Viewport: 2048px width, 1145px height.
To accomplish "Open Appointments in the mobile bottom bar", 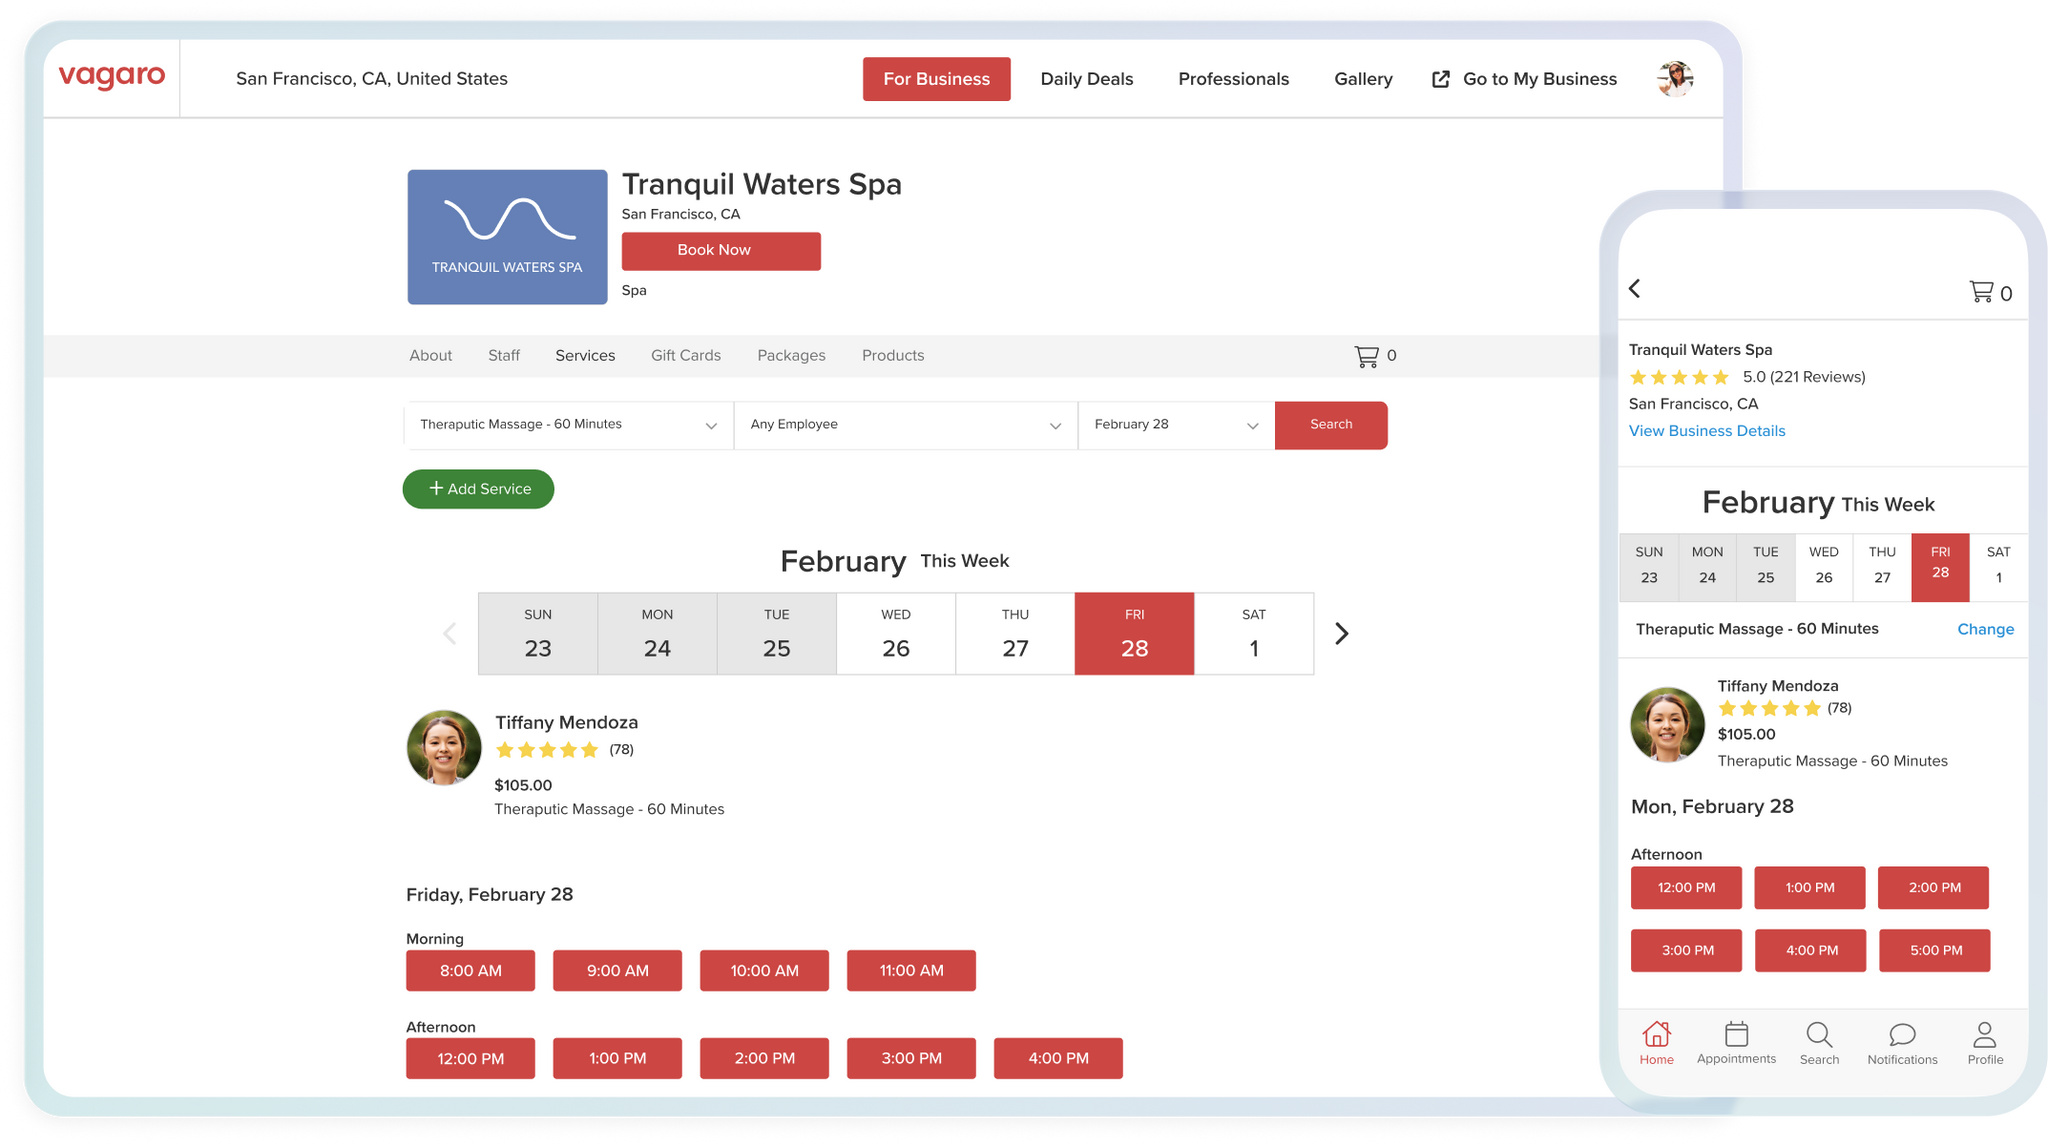I will coord(1736,1043).
